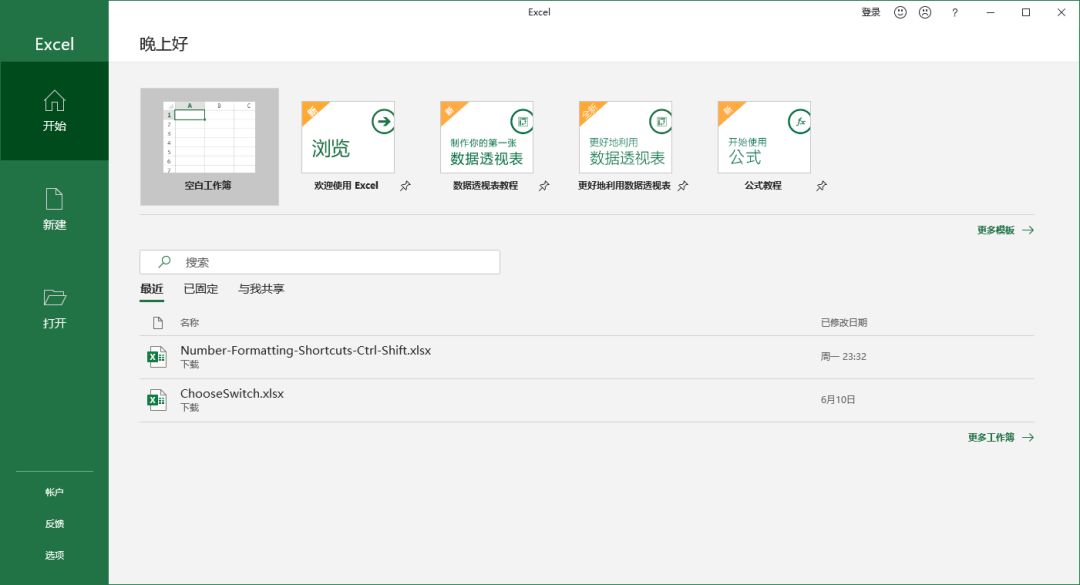The height and width of the screenshot is (585, 1080).
Task: Click Excel icon next to Number-Formatting-Shortcuts file
Action: pyautogui.click(x=156, y=357)
